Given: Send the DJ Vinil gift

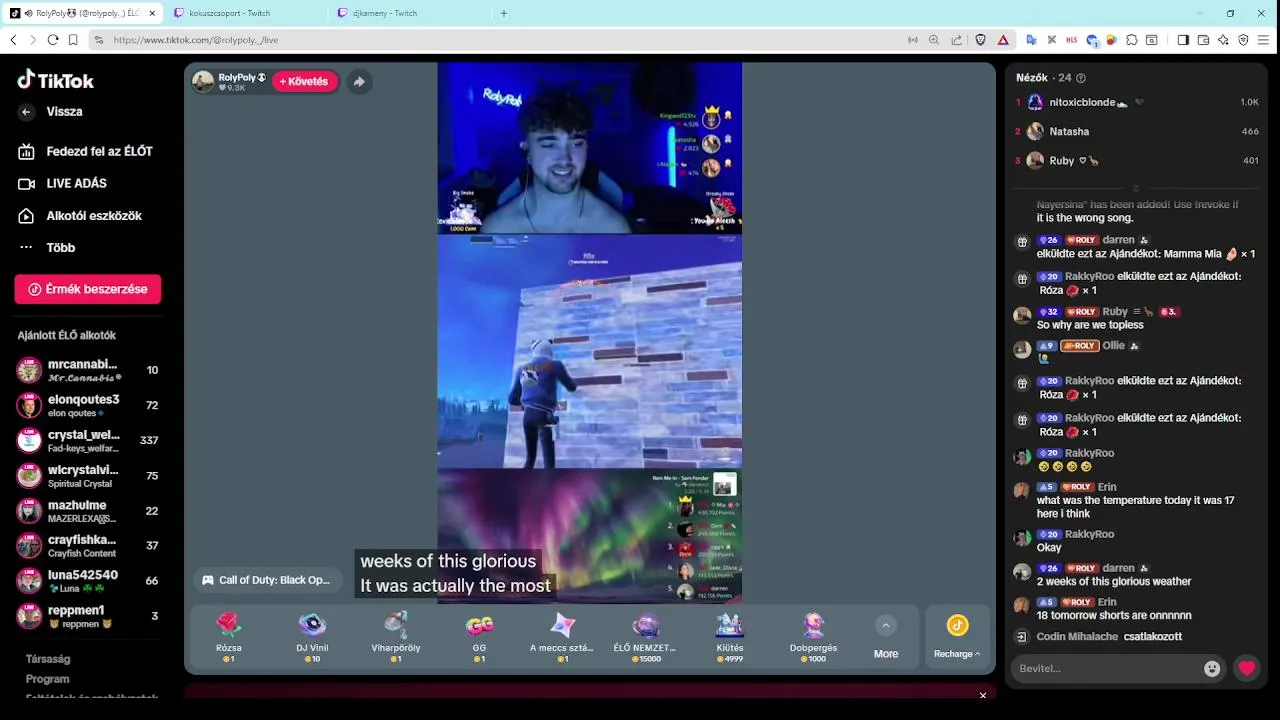Looking at the screenshot, I should (312, 637).
